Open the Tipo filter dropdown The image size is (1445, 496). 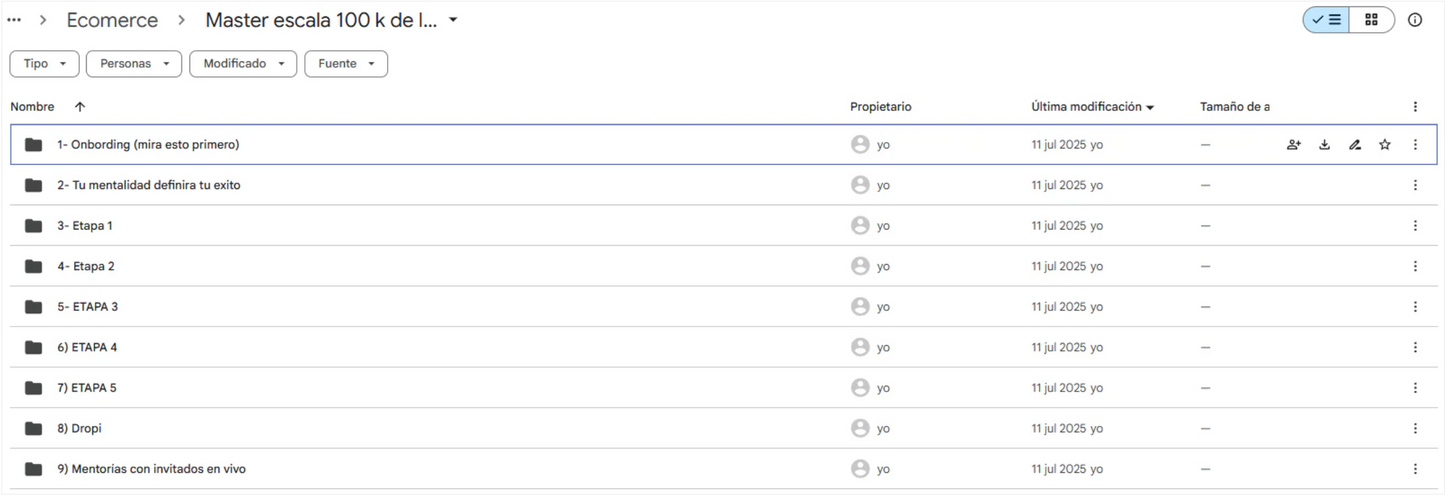[x=44, y=64]
